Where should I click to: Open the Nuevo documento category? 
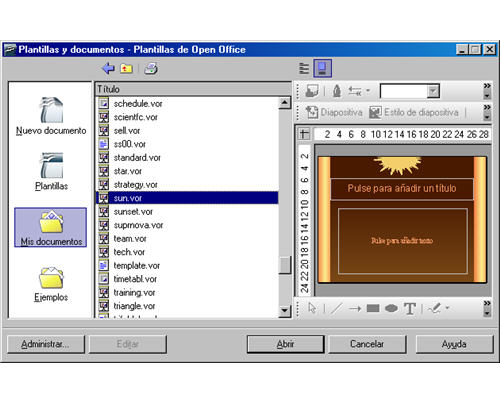pyautogui.click(x=51, y=116)
